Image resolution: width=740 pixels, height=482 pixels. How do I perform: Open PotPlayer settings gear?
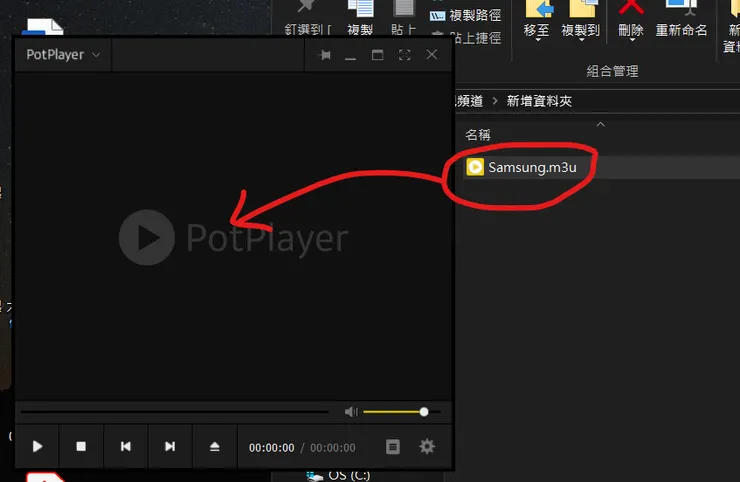[427, 447]
